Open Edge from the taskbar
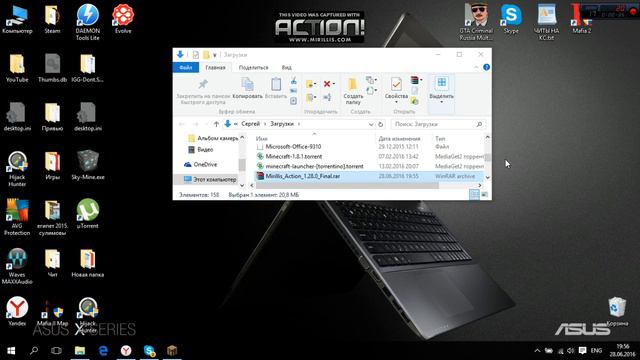The height and width of the screenshot is (360, 640). (103, 351)
